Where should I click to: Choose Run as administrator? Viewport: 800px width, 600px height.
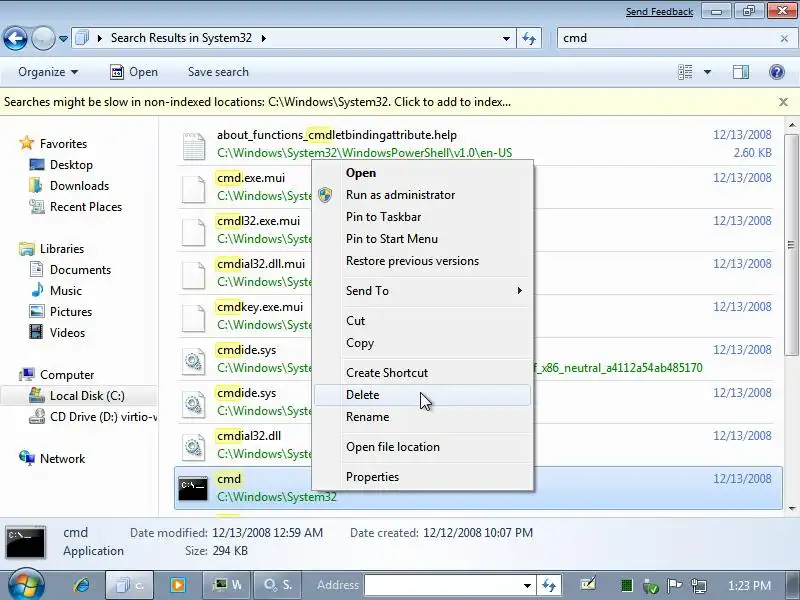[x=422, y=195]
